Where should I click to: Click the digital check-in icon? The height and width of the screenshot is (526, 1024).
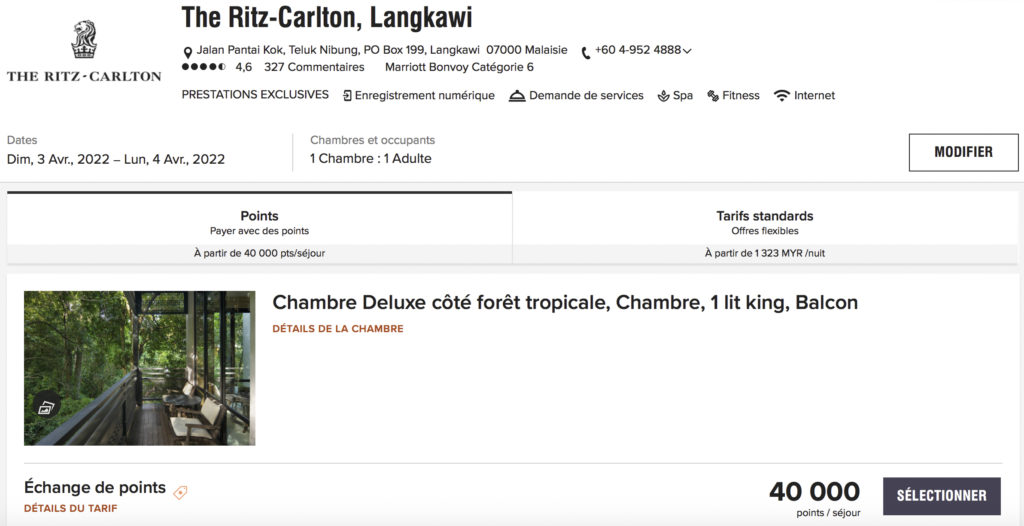tap(347, 96)
